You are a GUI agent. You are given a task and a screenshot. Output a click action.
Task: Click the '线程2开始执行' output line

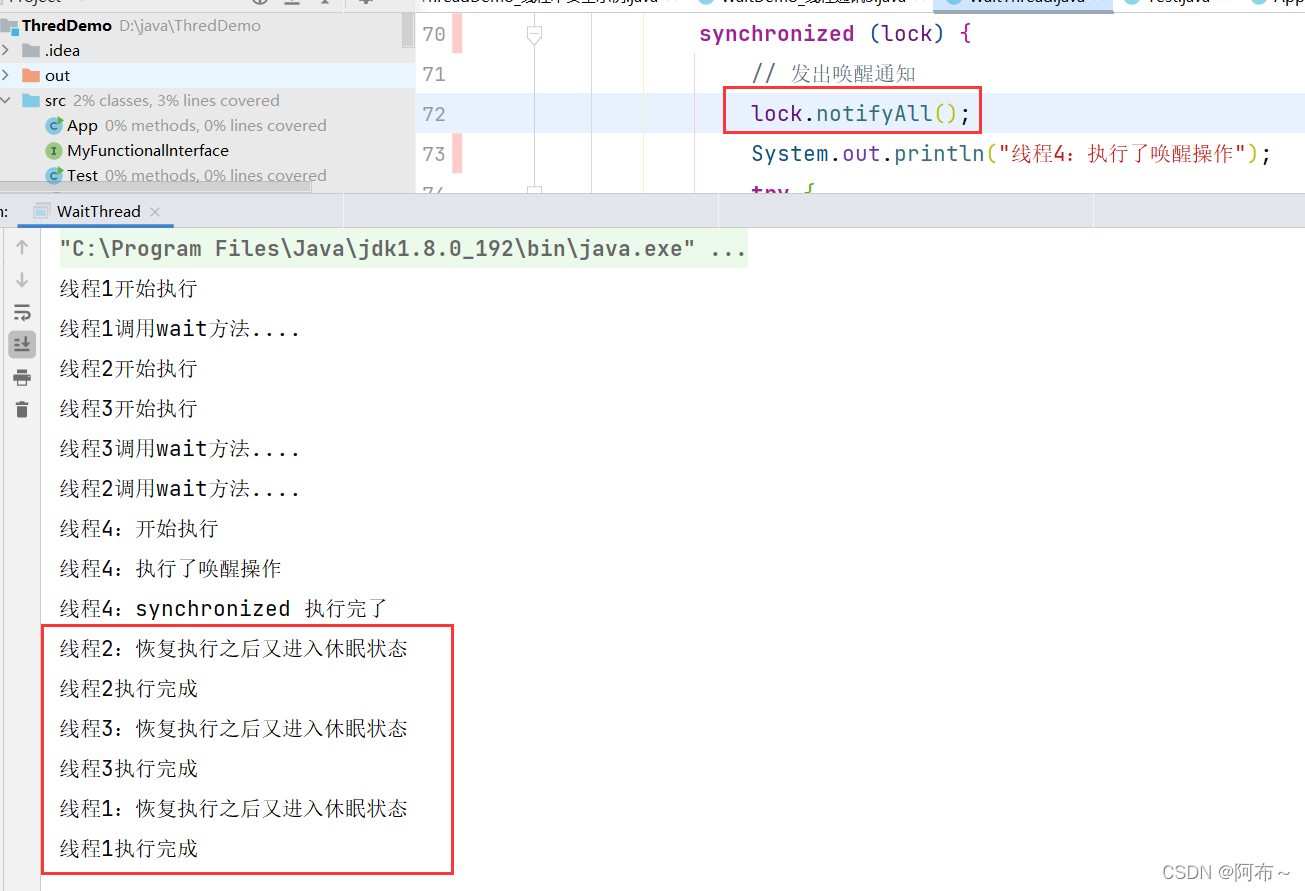[128, 369]
